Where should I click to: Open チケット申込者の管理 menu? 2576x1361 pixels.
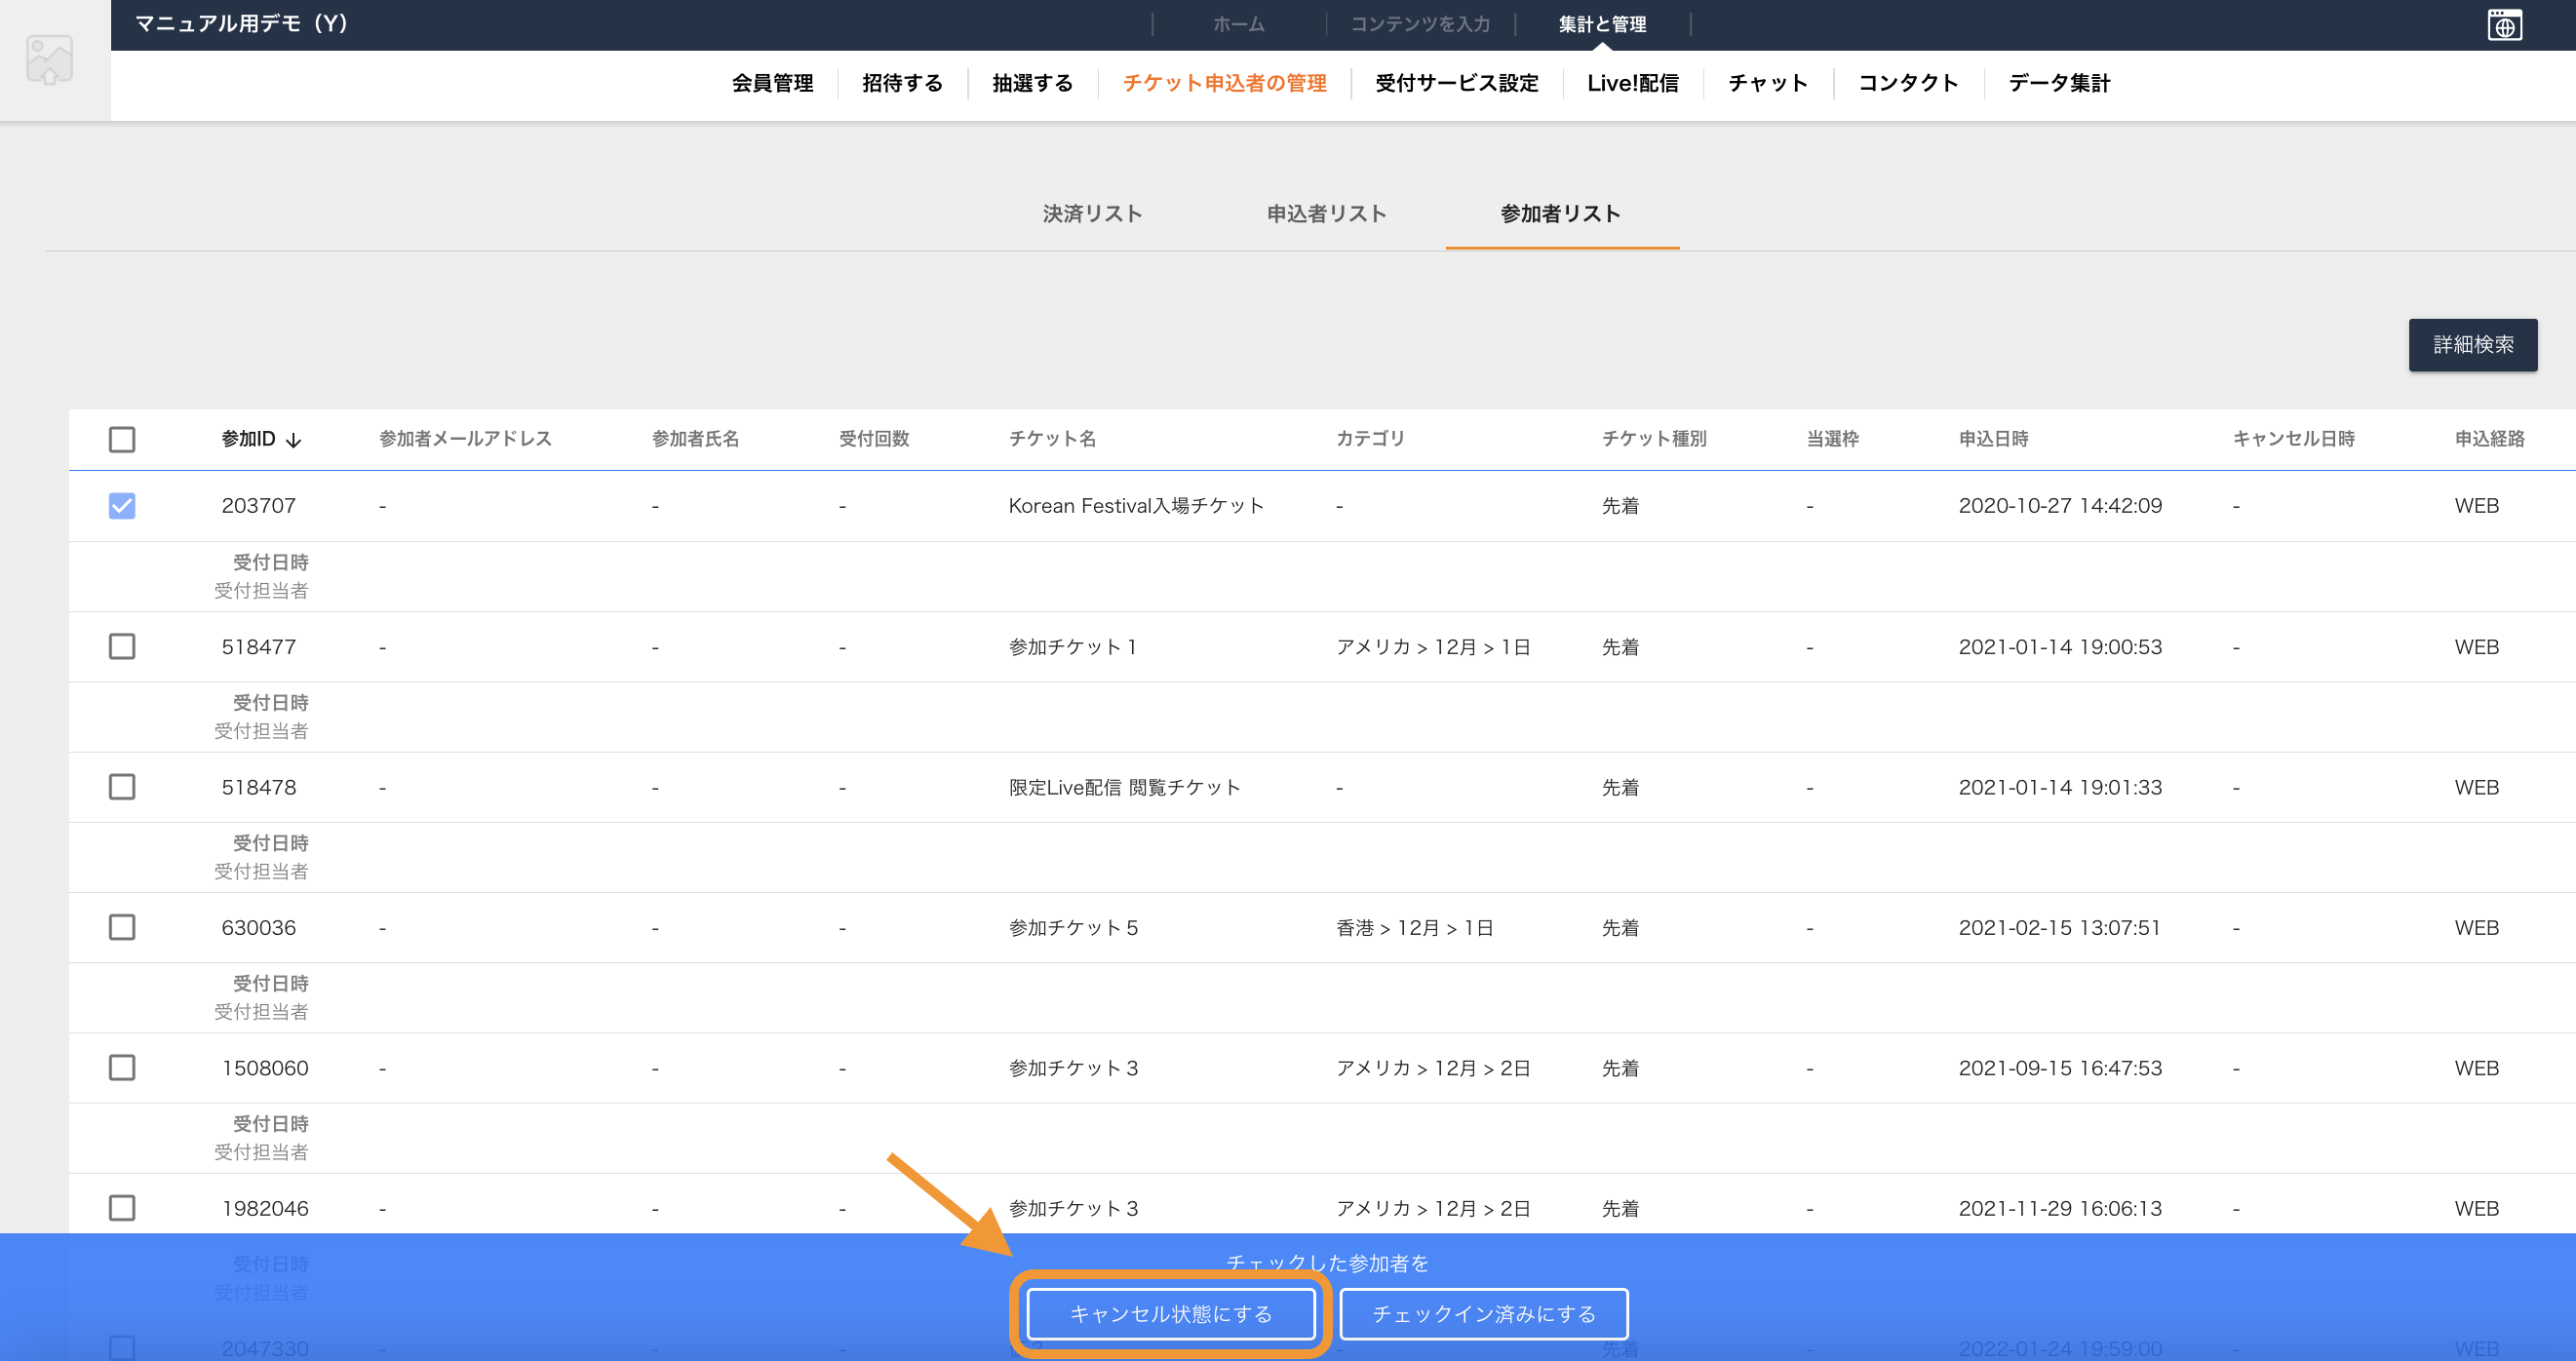tap(1224, 83)
